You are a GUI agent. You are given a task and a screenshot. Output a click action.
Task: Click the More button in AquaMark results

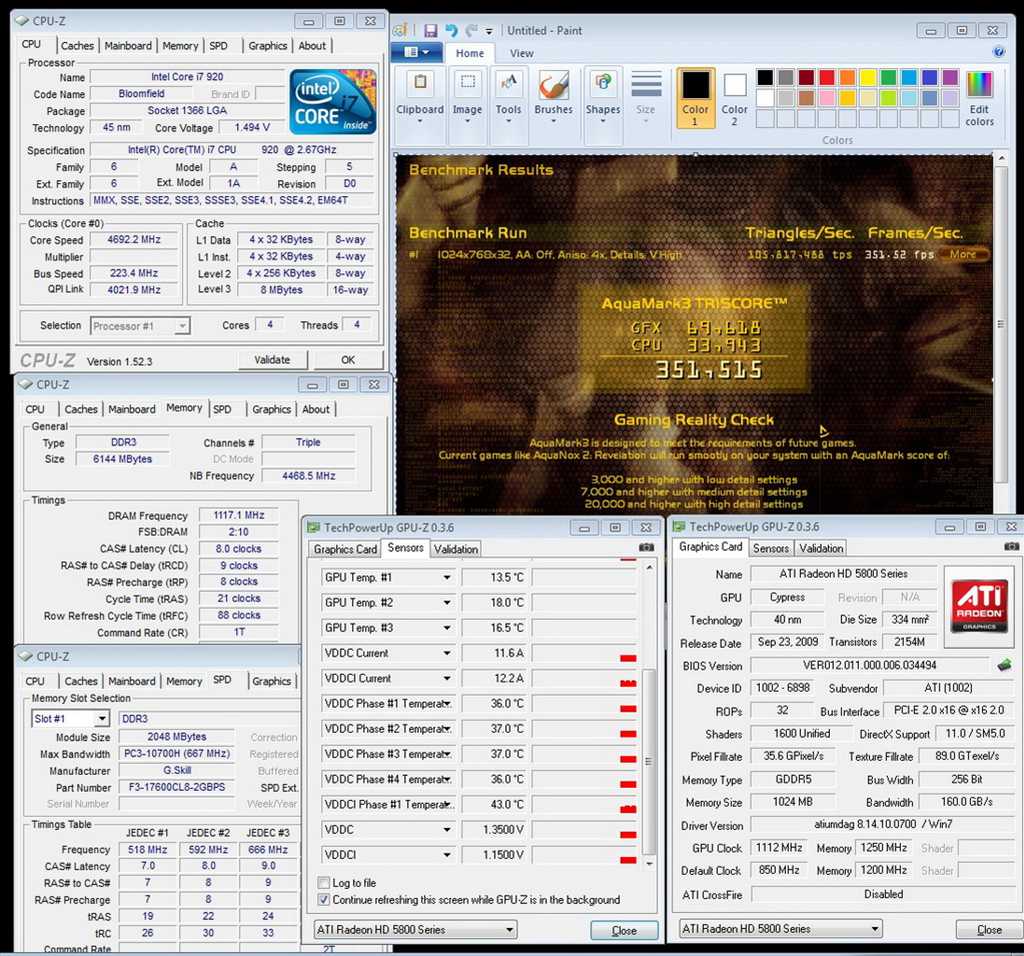(963, 254)
